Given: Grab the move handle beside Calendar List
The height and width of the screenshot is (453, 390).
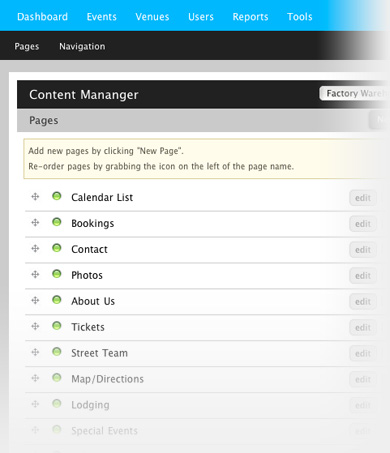Looking at the screenshot, I should (35, 197).
